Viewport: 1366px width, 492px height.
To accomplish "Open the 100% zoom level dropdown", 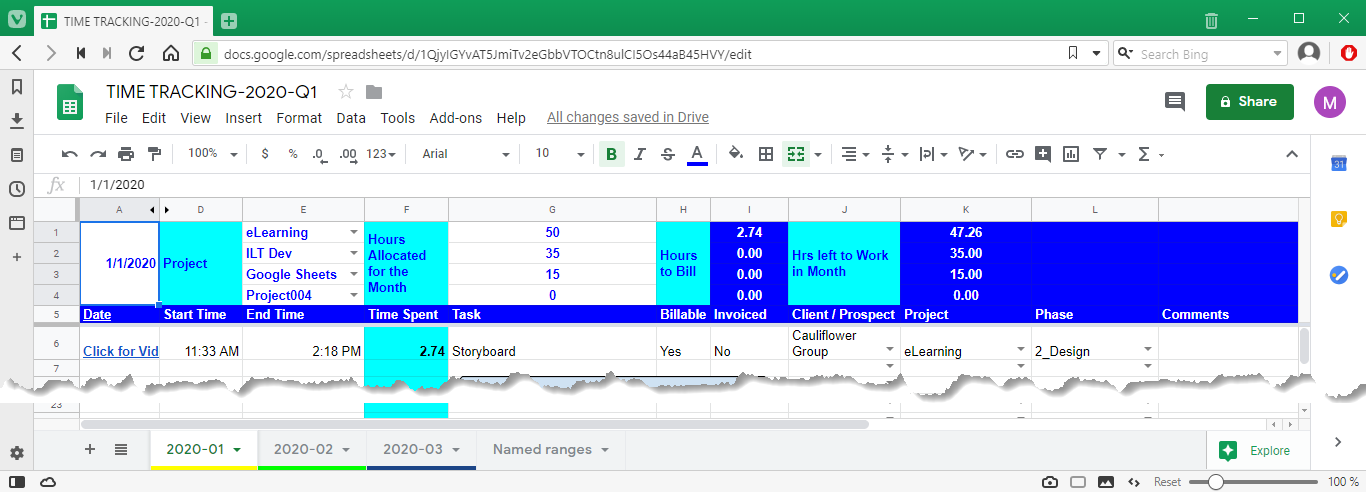I will [212, 154].
